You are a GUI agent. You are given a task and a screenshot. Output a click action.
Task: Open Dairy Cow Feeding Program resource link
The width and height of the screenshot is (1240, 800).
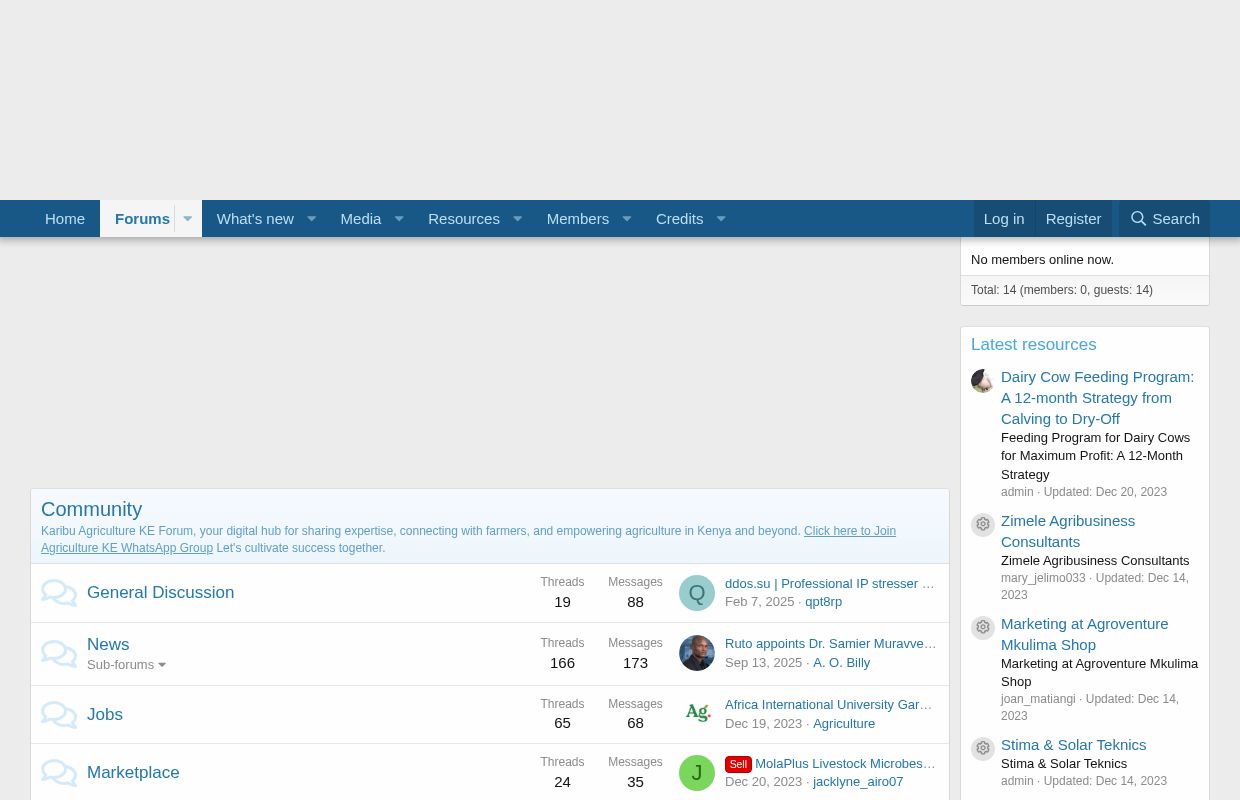point(1097,397)
